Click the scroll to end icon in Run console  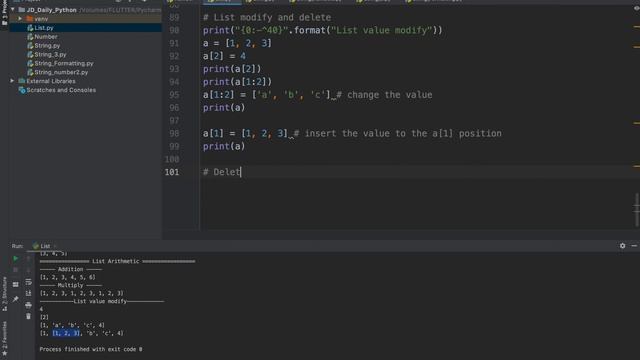coord(28,293)
